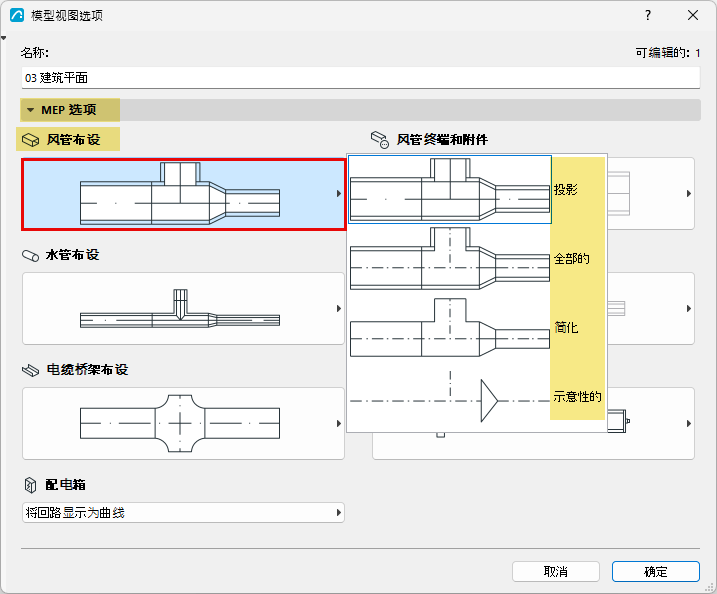Click the 风管终端和附件 heading text
Image resolution: width=717 pixels, height=594 pixels.
click(442, 139)
